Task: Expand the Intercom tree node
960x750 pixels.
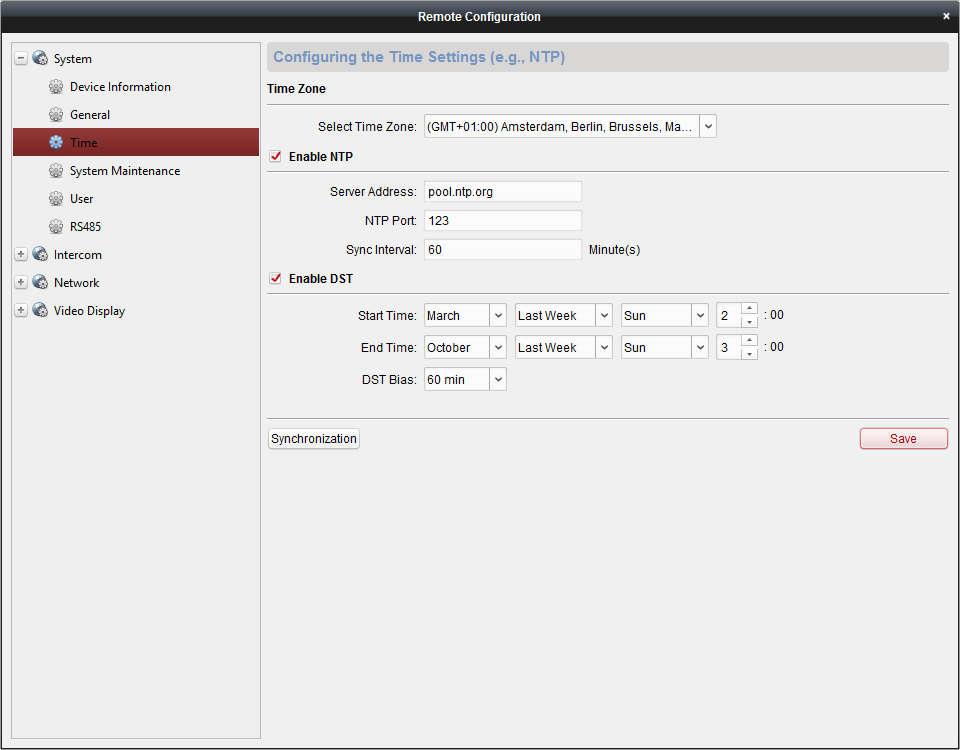Action: [21, 254]
